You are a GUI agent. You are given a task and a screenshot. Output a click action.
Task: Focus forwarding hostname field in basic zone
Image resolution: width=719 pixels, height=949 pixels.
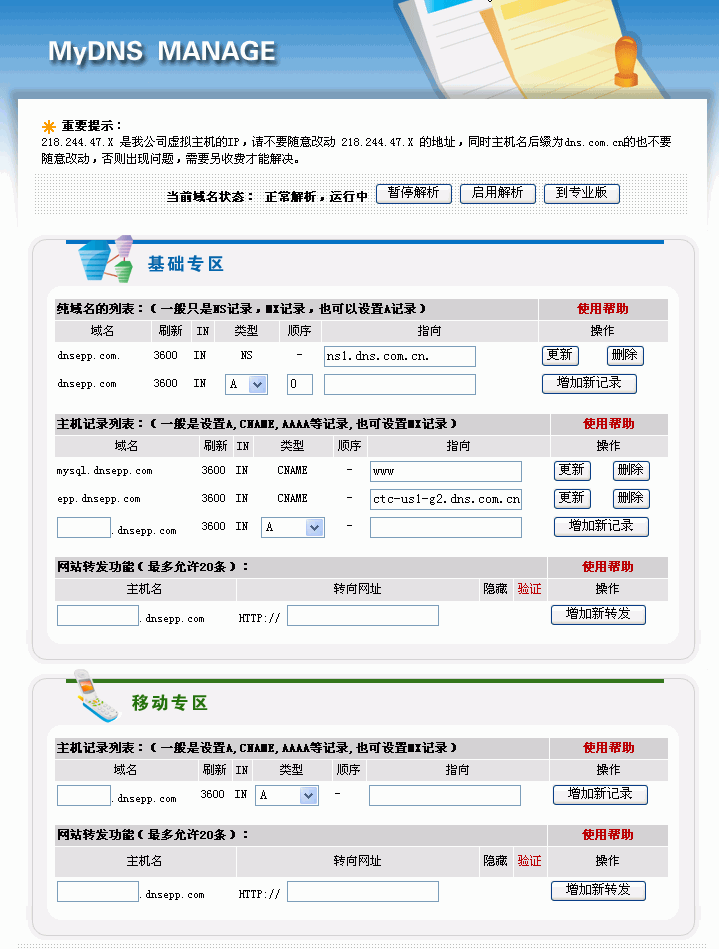tap(98, 616)
